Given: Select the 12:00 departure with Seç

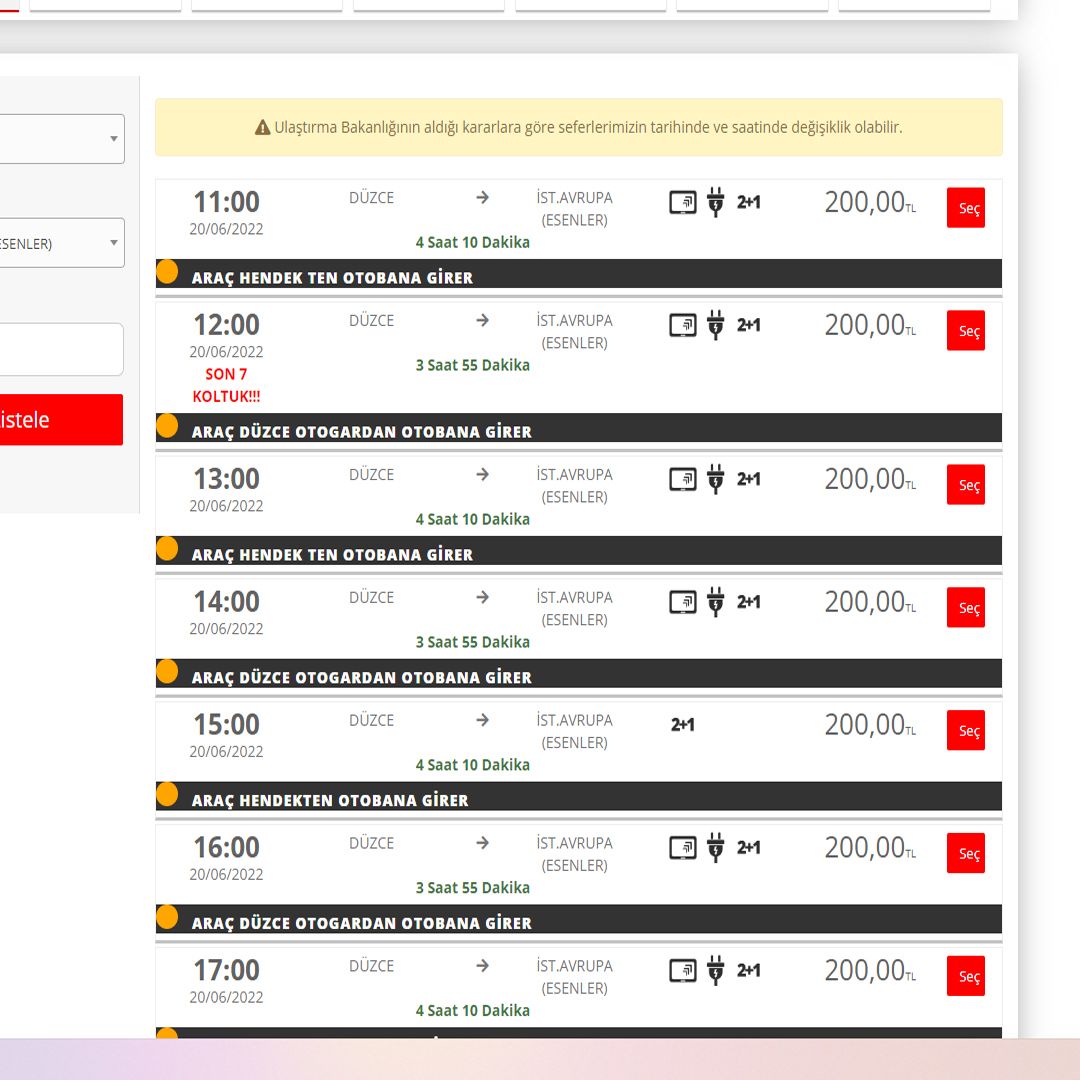Looking at the screenshot, I should [x=966, y=331].
